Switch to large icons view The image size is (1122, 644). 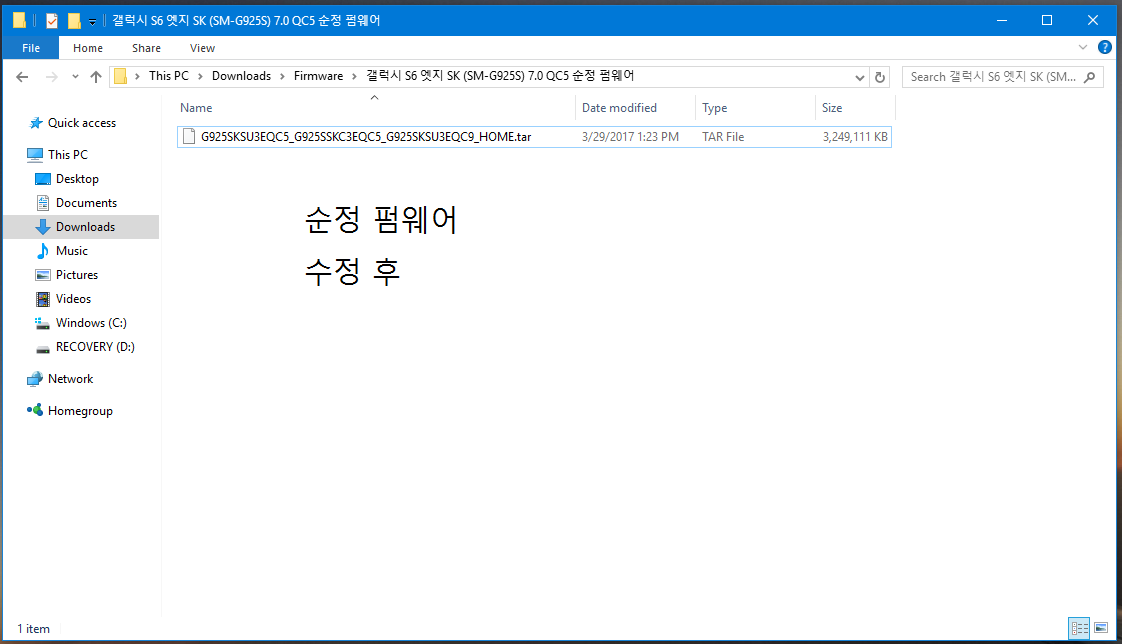click(1101, 628)
